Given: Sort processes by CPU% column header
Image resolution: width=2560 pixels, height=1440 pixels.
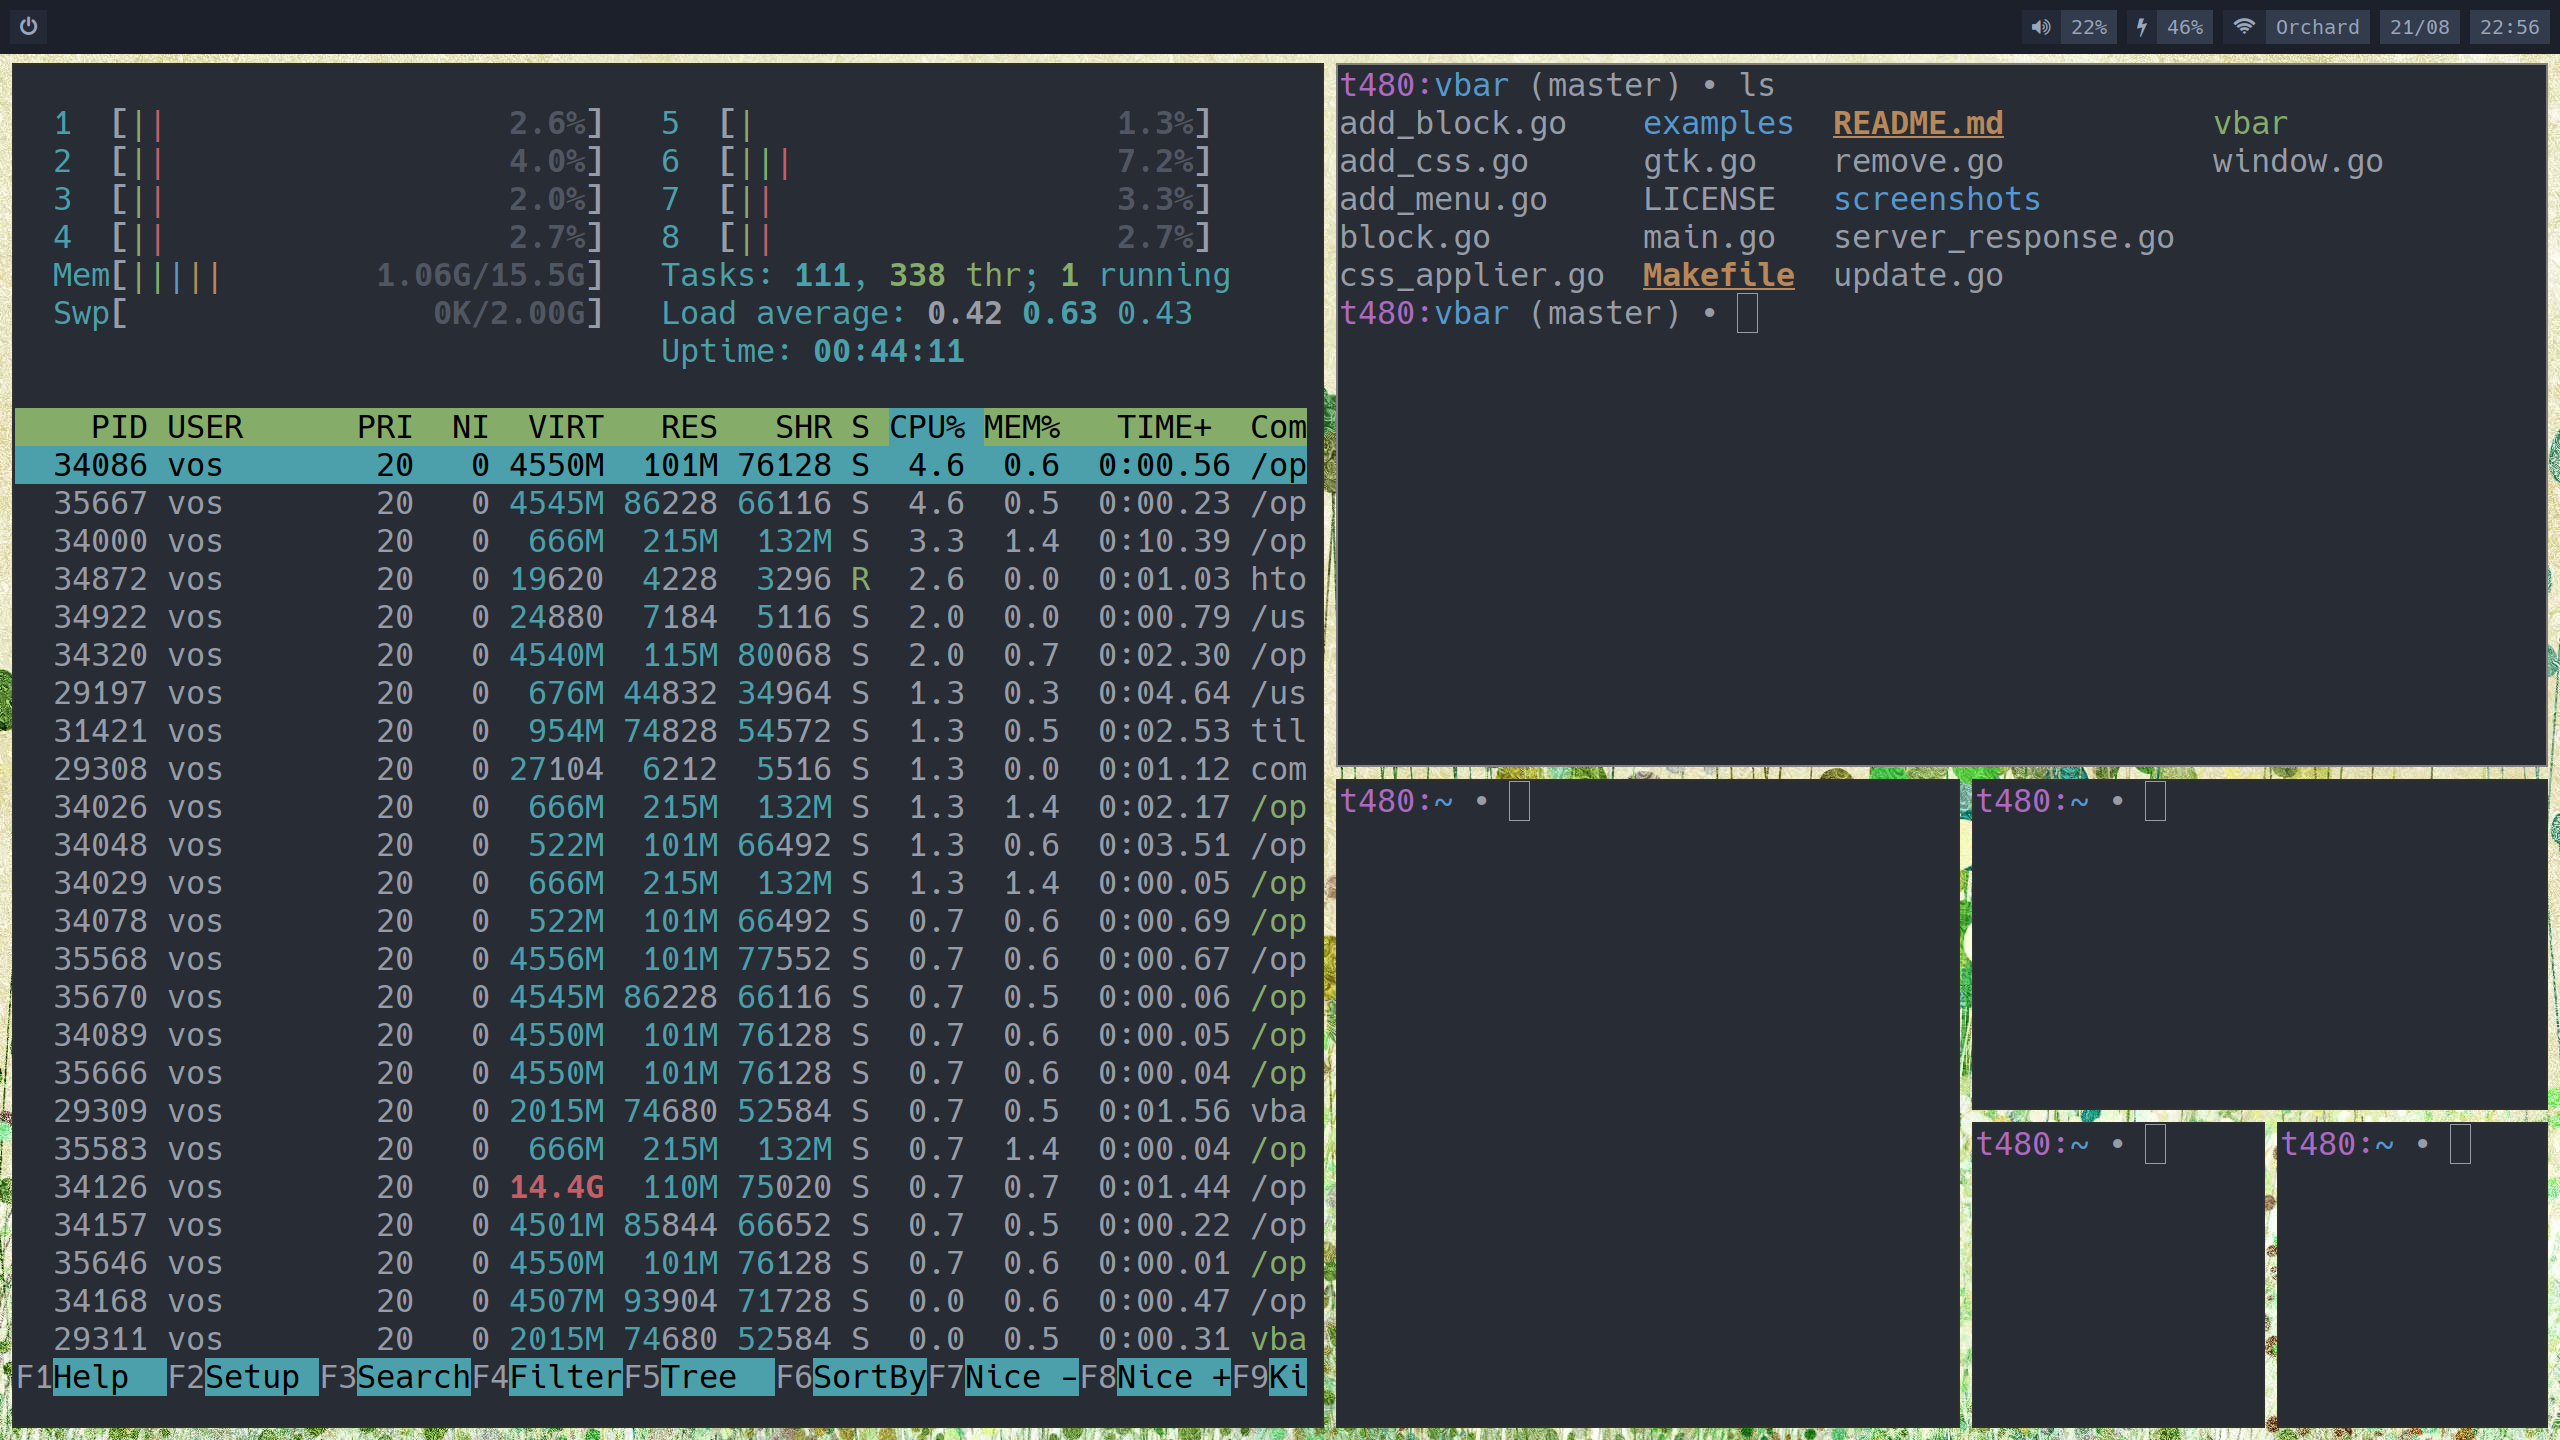Looking at the screenshot, I should click(x=927, y=427).
